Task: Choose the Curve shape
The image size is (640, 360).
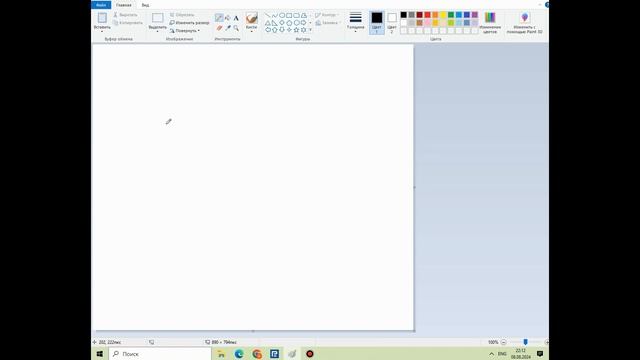Action: (x=275, y=16)
